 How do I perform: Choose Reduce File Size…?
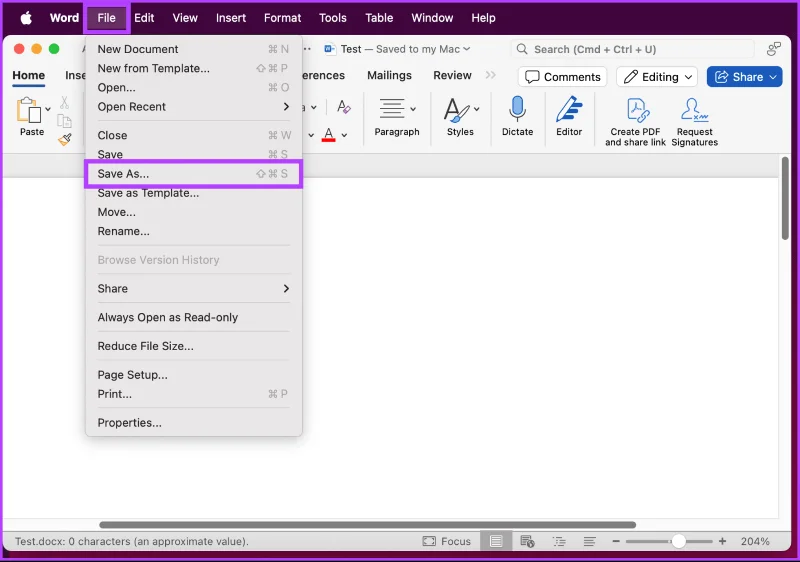[x=193, y=346]
